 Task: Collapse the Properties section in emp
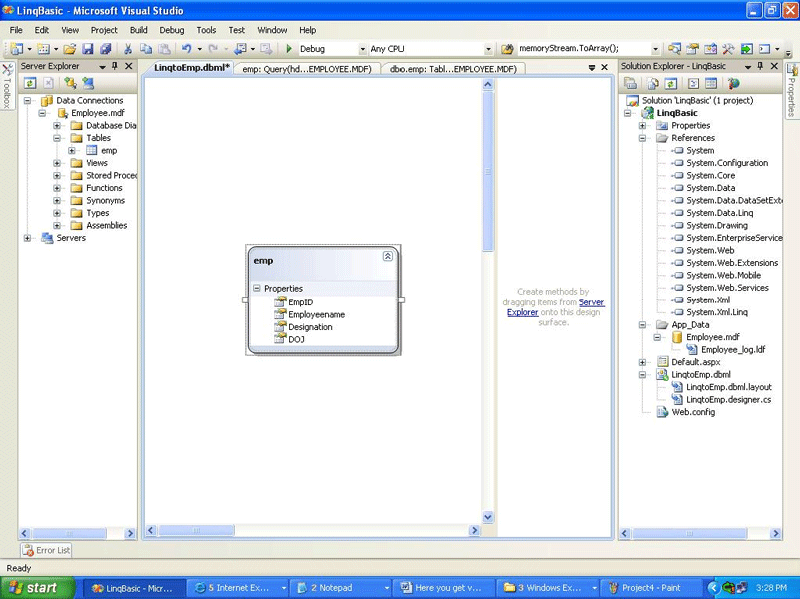(x=257, y=289)
